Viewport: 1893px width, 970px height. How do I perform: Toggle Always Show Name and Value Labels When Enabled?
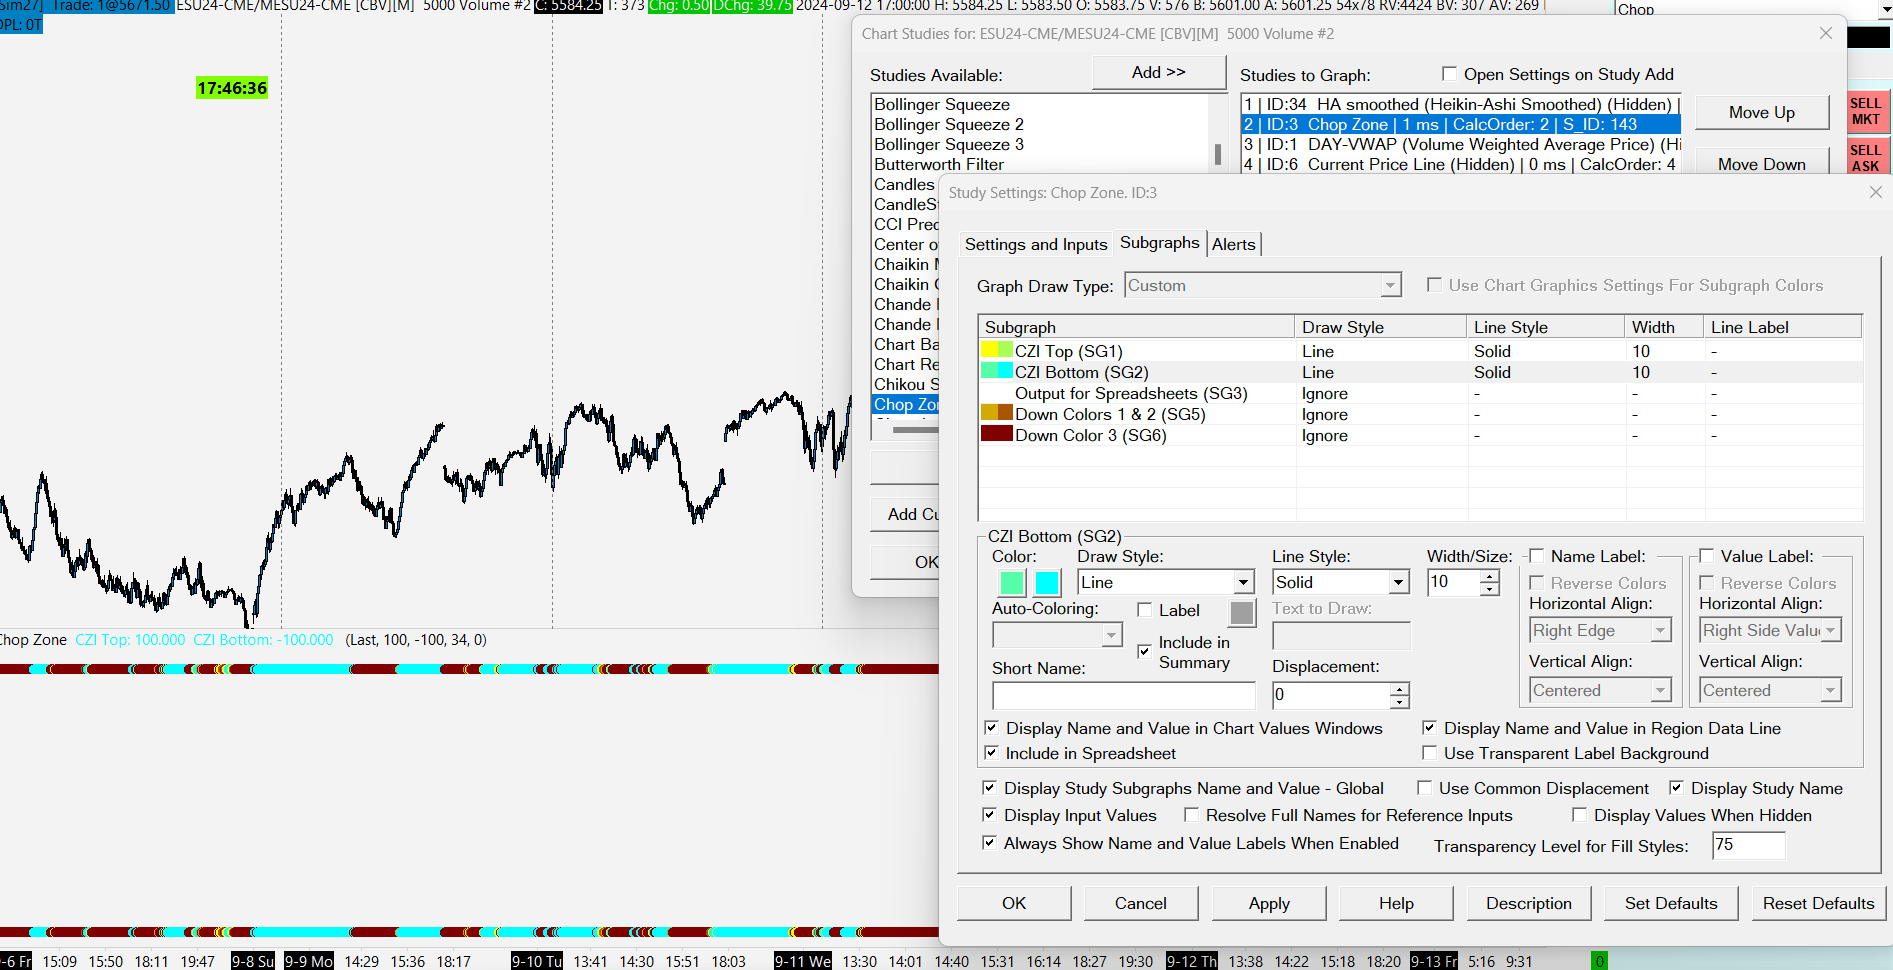point(990,843)
